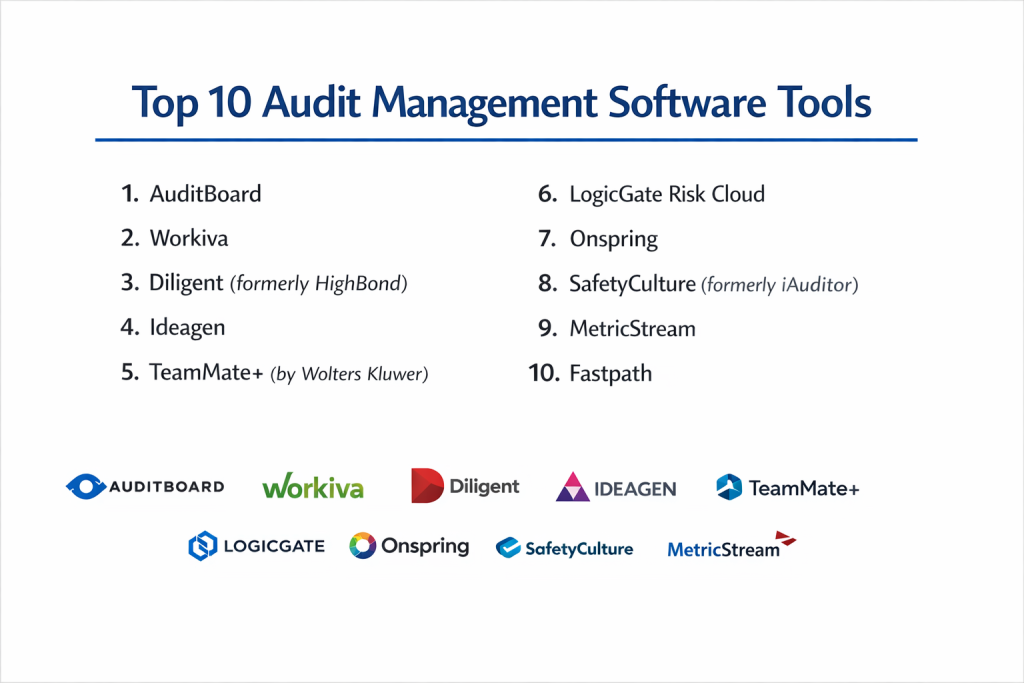Select the LogicGate hexagon logo icon

coord(203,546)
